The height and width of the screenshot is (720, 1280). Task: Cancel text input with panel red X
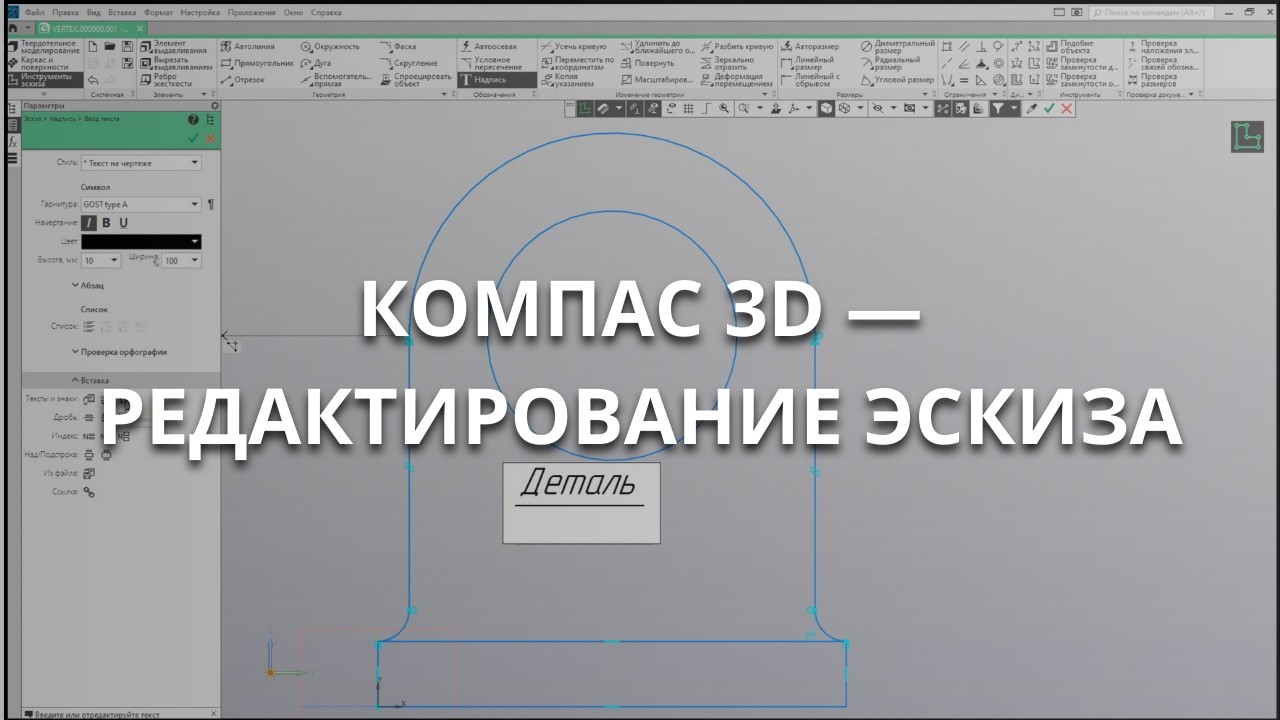pyautogui.click(x=210, y=138)
